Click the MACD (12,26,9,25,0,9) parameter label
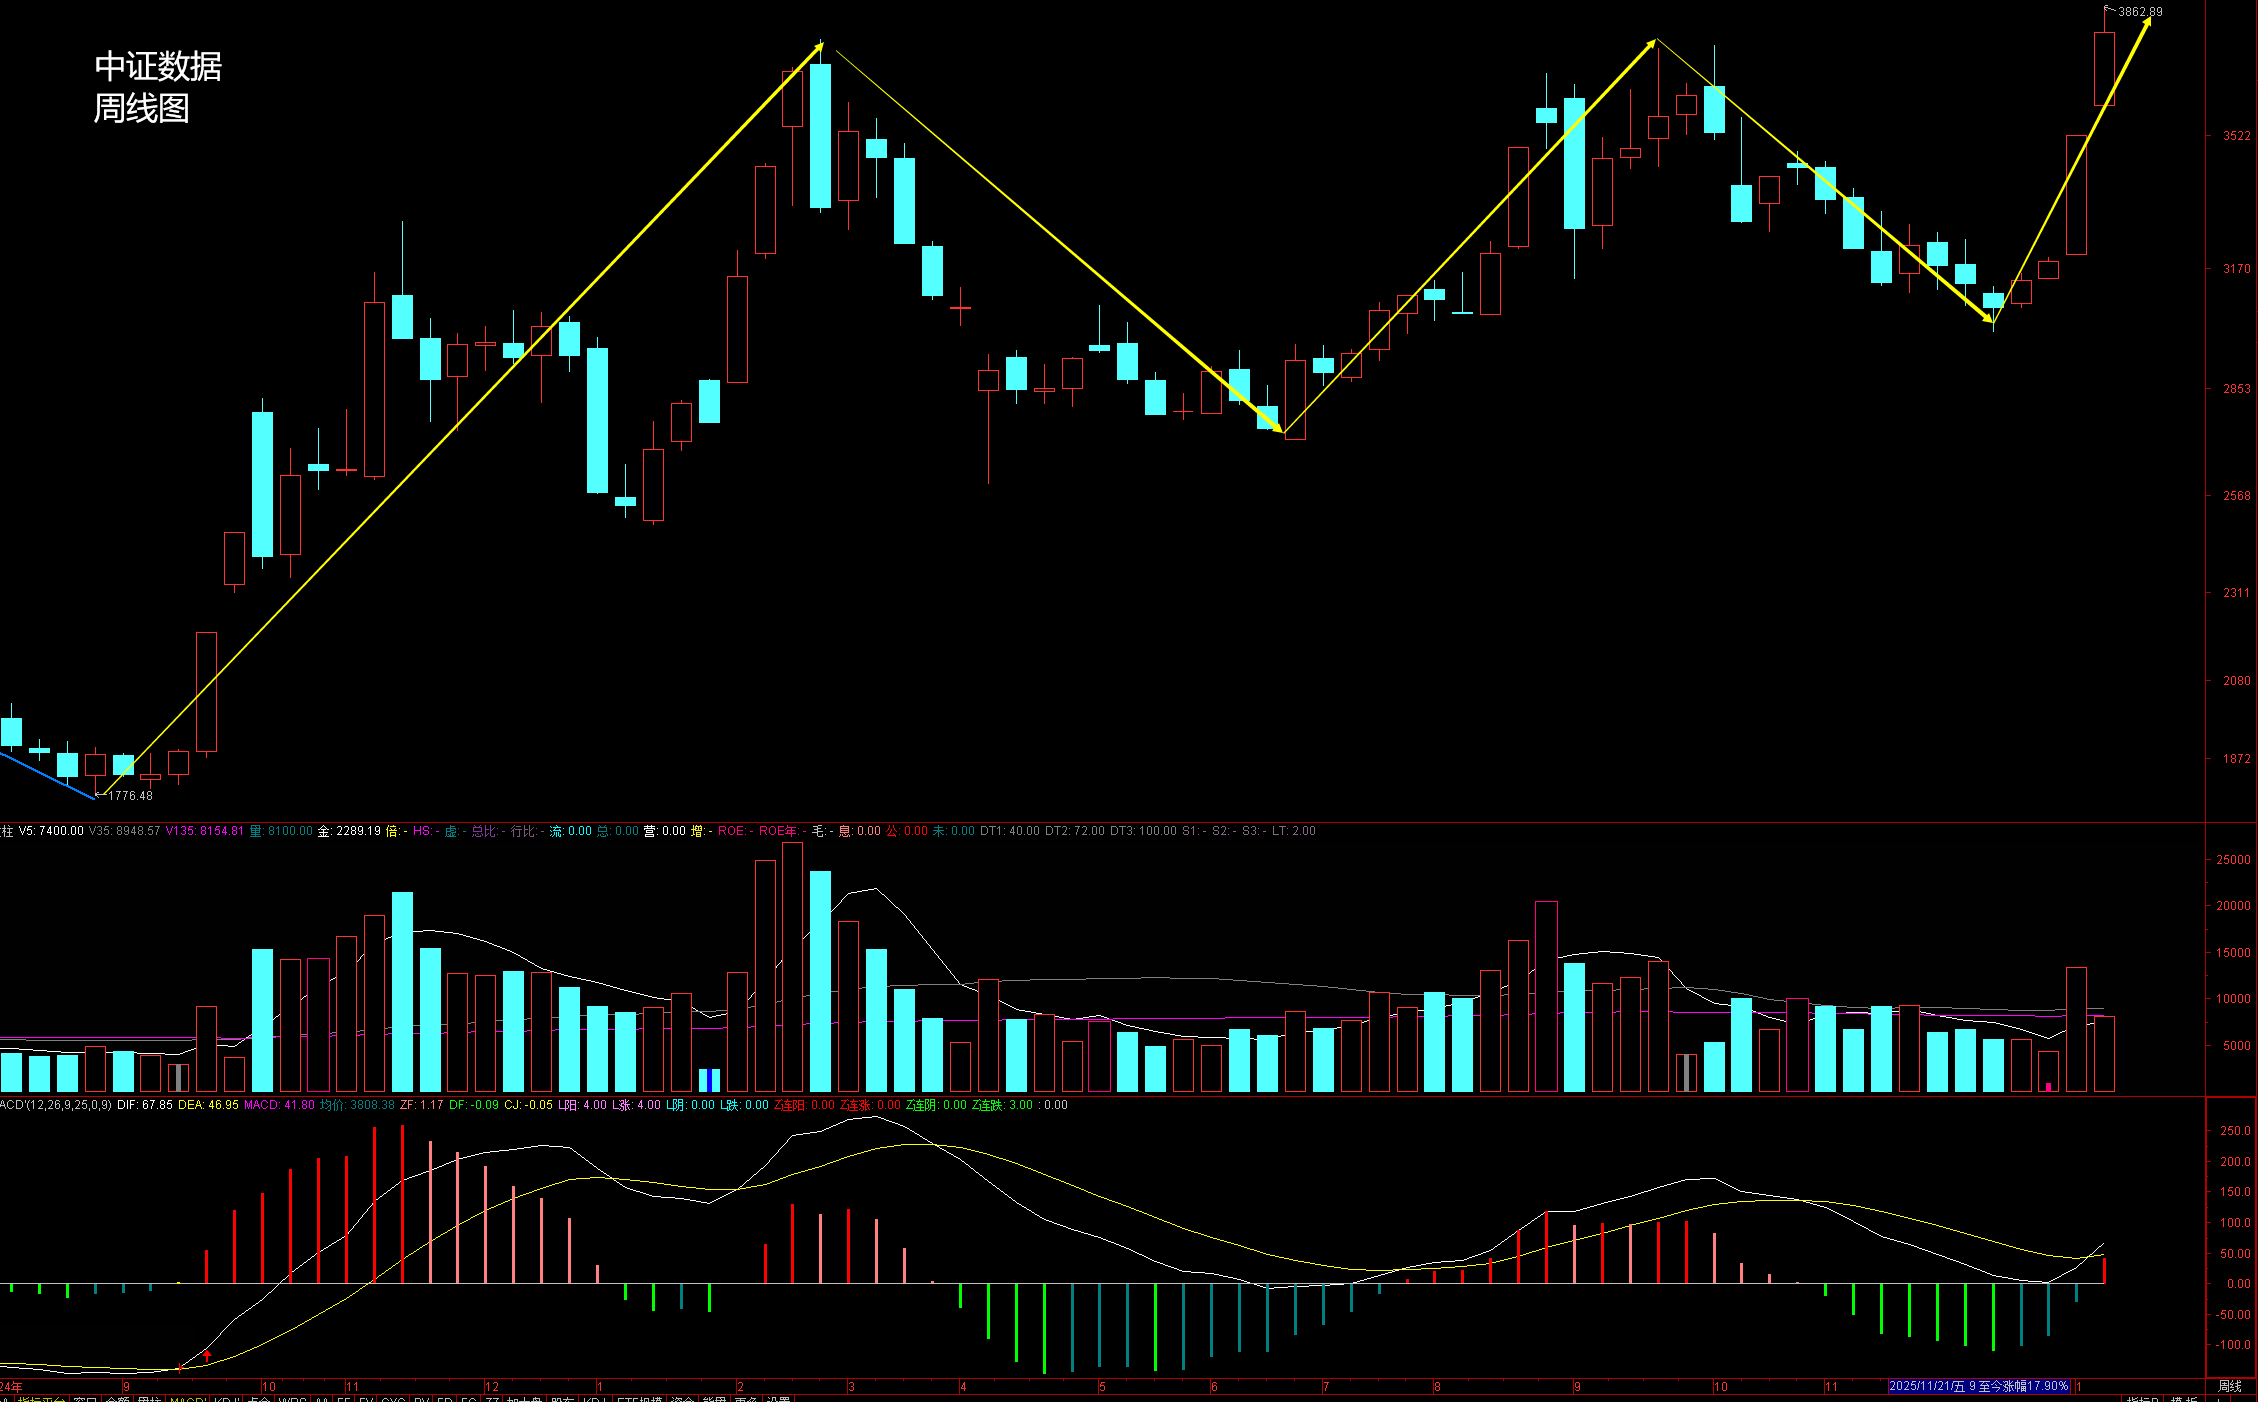This screenshot has width=2258, height=1402. click(56, 1105)
